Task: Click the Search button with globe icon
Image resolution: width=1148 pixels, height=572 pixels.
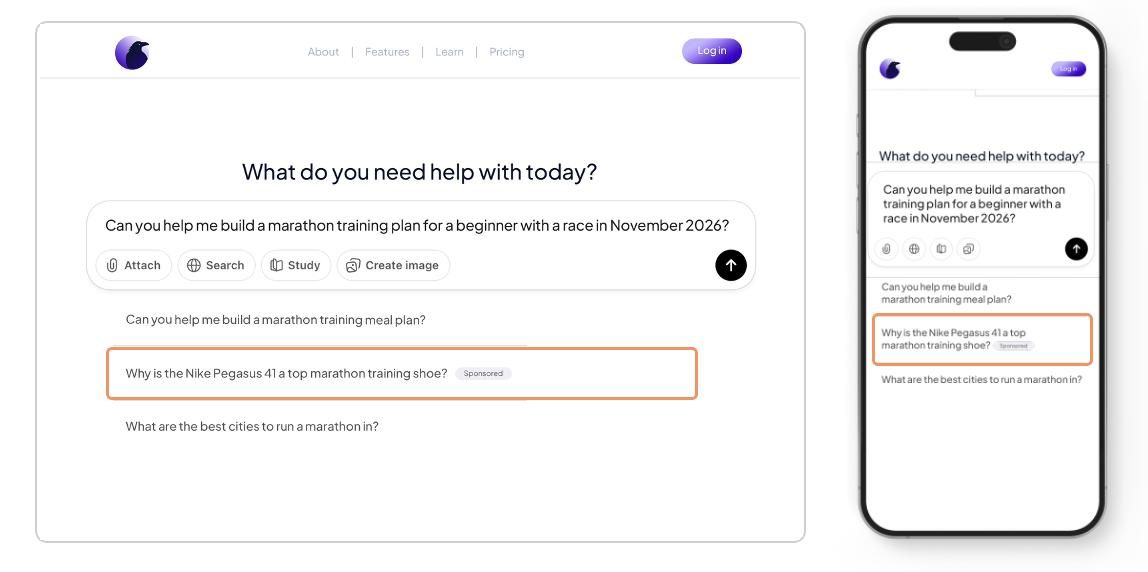Action: pyautogui.click(x=215, y=265)
